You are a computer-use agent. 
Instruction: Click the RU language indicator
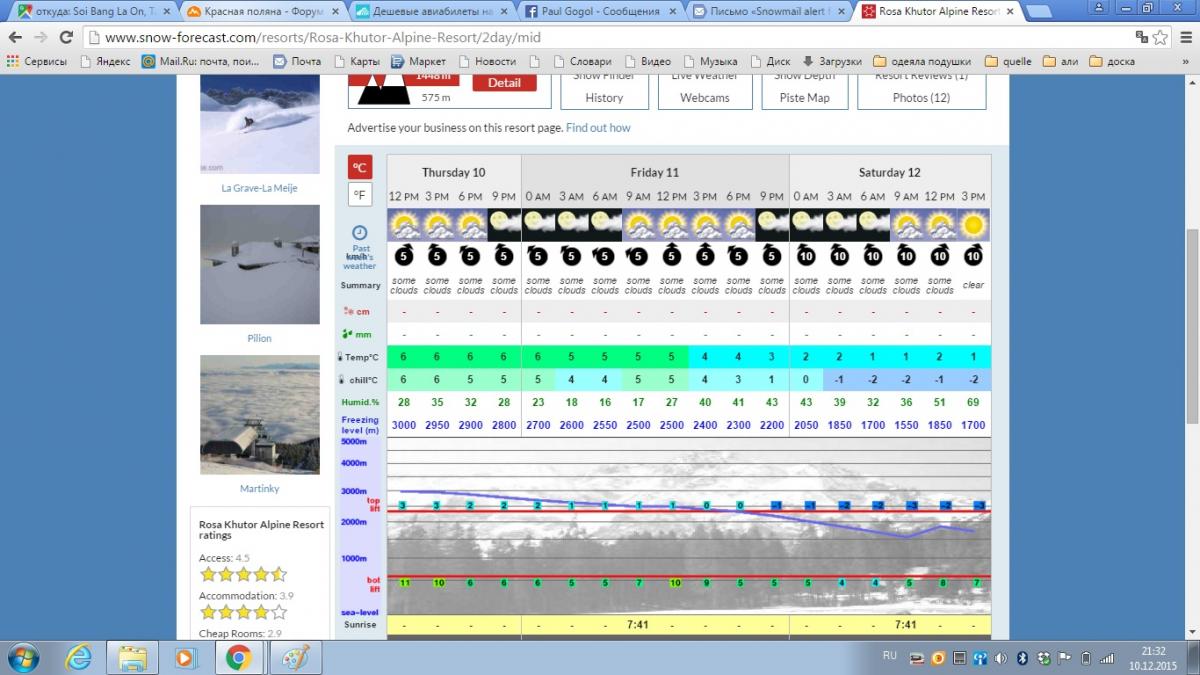pos(890,656)
